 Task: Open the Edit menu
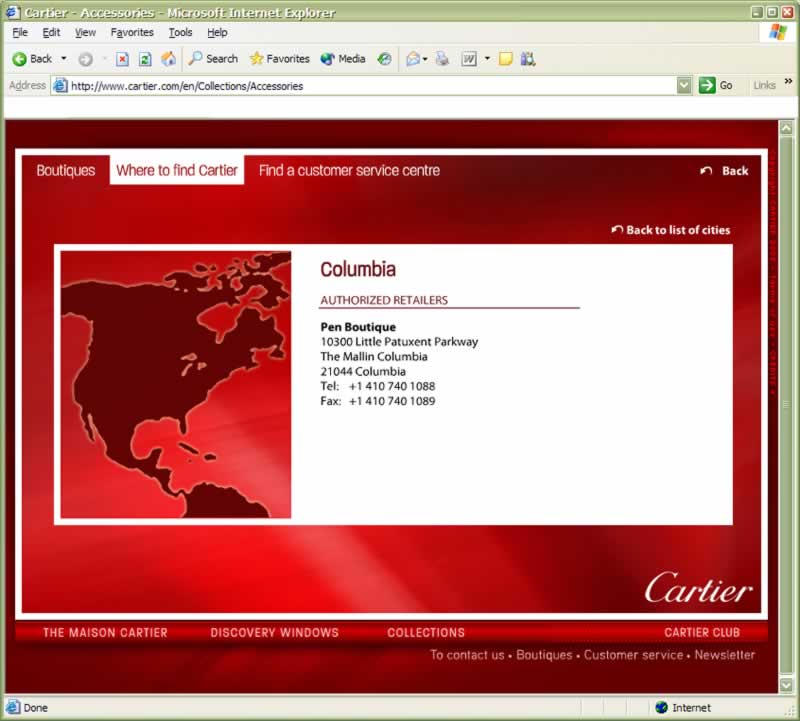tap(51, 32)
